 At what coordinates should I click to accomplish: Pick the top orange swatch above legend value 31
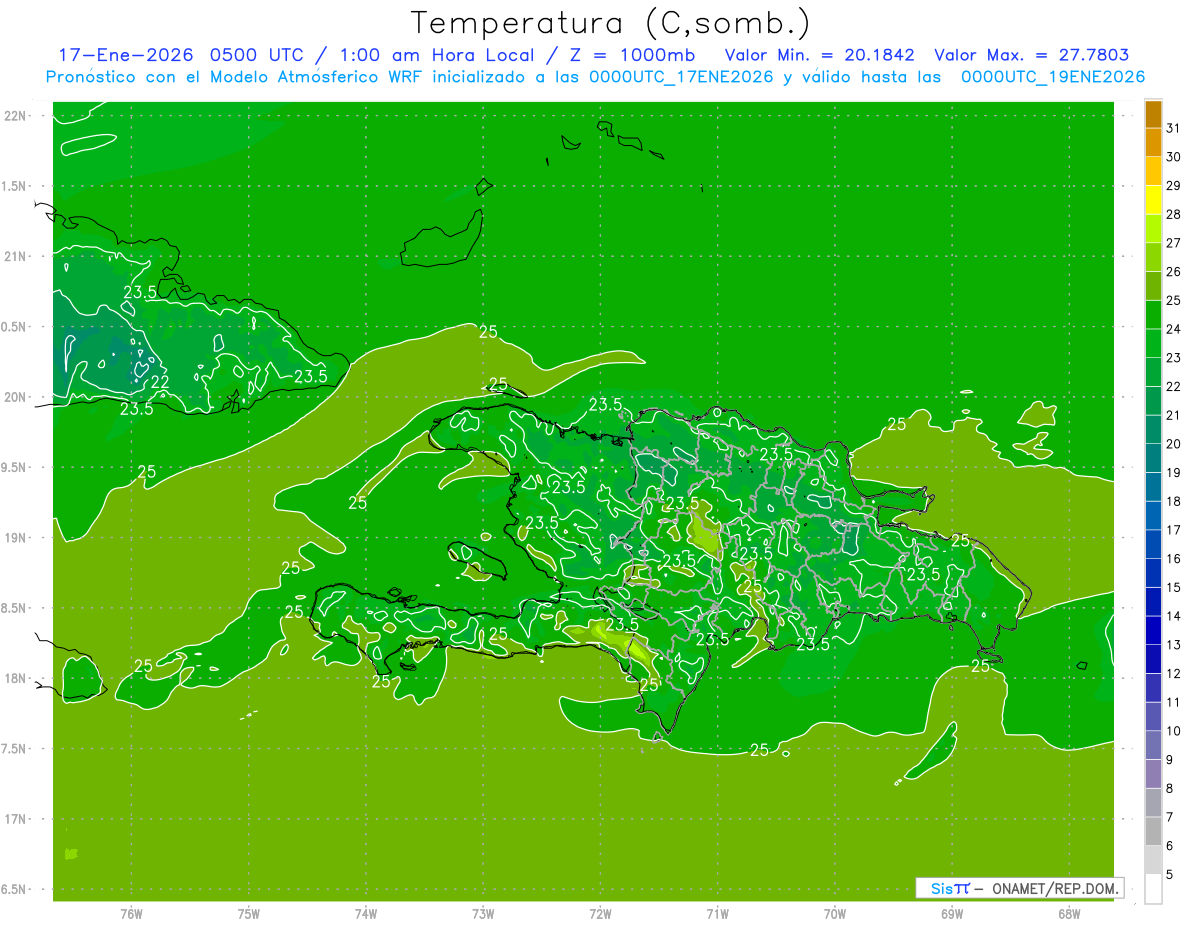click(1153, 114)
